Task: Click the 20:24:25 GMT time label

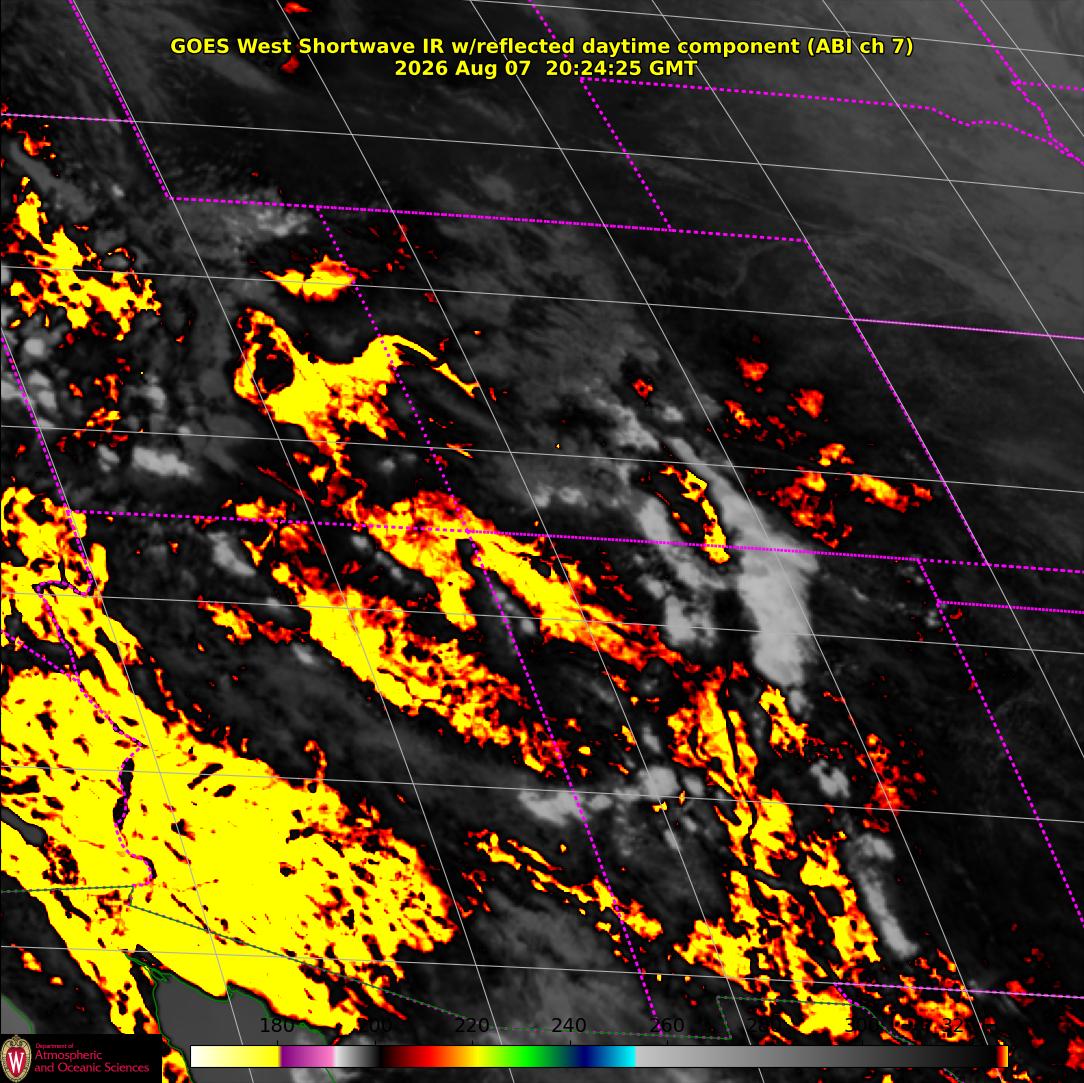Action: coord(621,68)
